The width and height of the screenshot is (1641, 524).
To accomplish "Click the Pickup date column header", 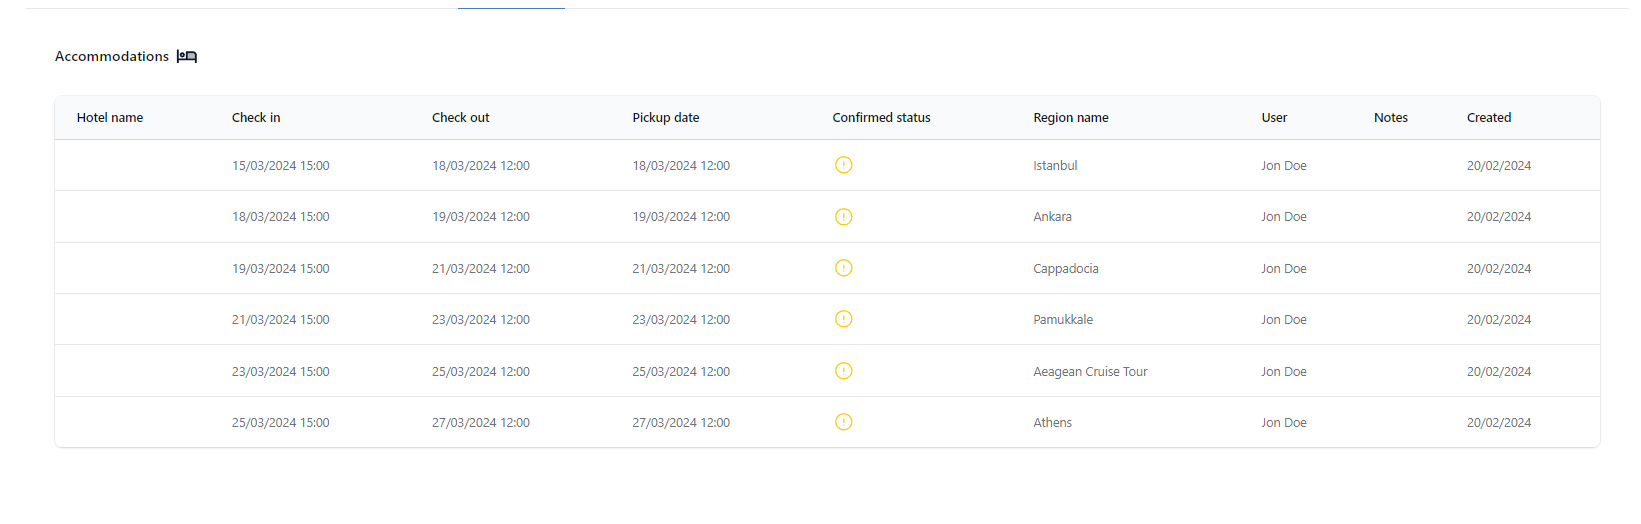I will pyautogui.click(x=666, y=118).
